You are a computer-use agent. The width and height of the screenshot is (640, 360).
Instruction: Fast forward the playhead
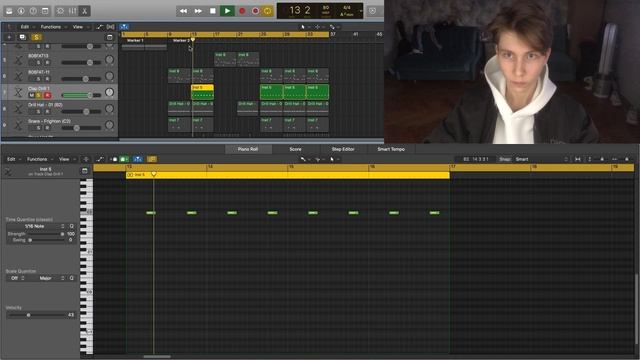click(198, 11)
